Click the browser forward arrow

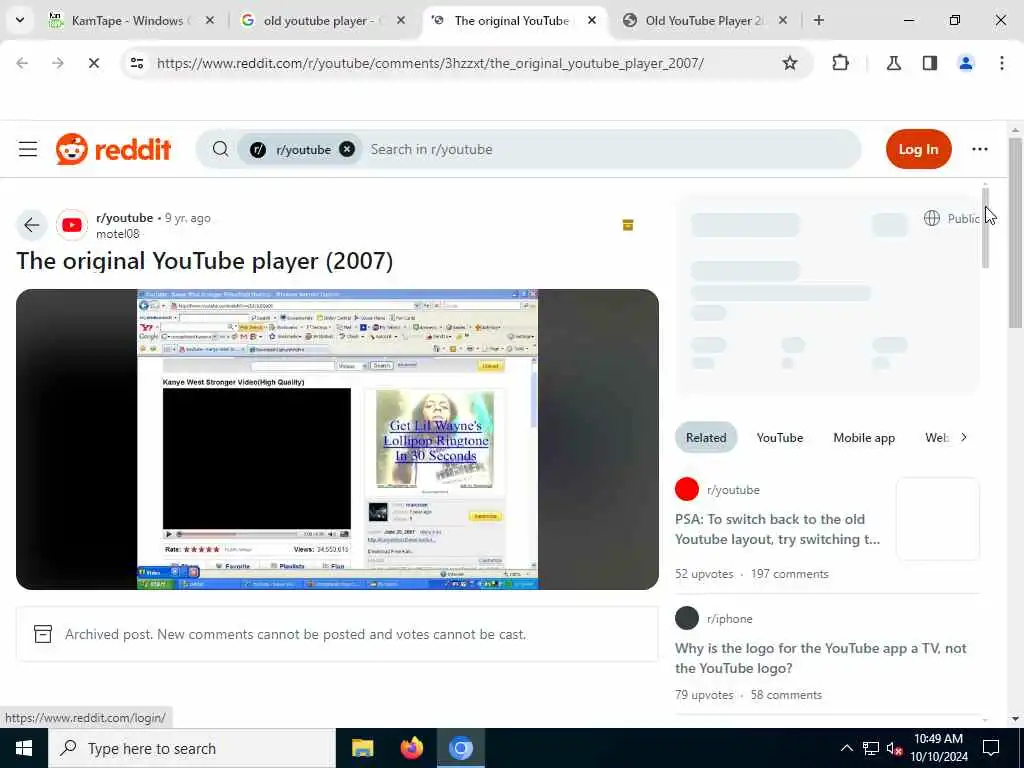[57, 63]
